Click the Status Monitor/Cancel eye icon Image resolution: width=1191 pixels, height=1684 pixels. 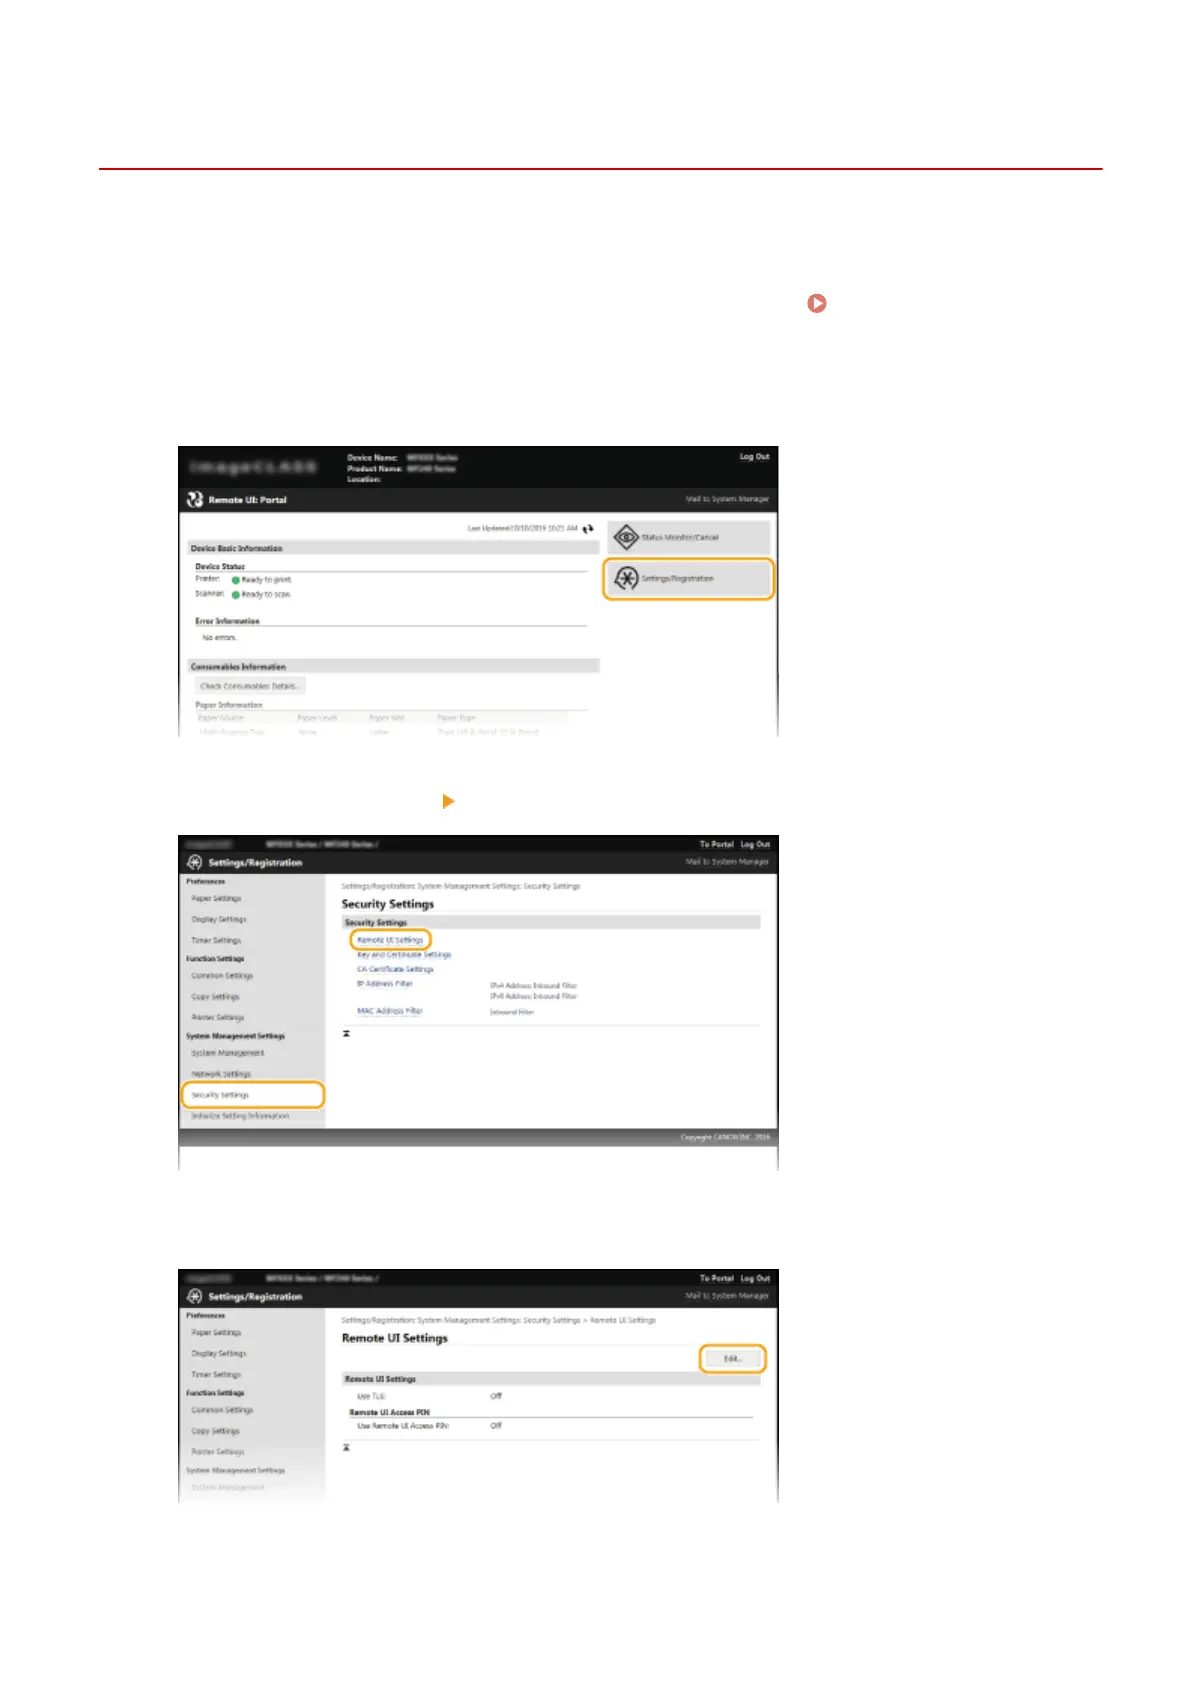(626, 537)
